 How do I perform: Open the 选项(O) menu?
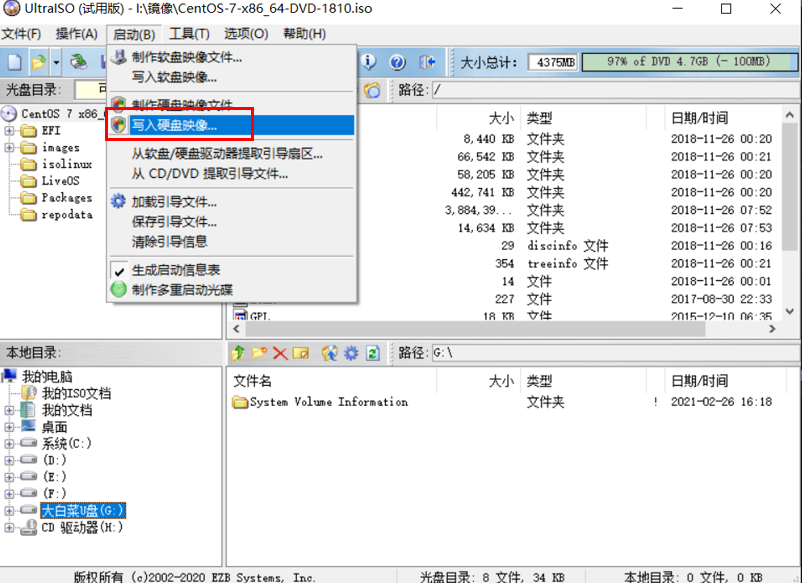point(246,34)
